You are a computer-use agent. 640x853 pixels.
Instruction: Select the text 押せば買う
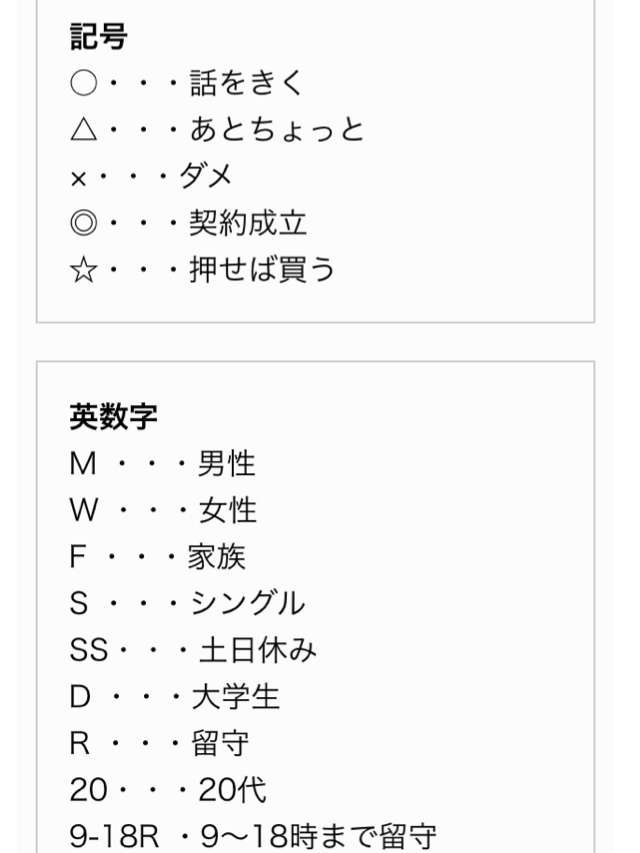point(262,270)
